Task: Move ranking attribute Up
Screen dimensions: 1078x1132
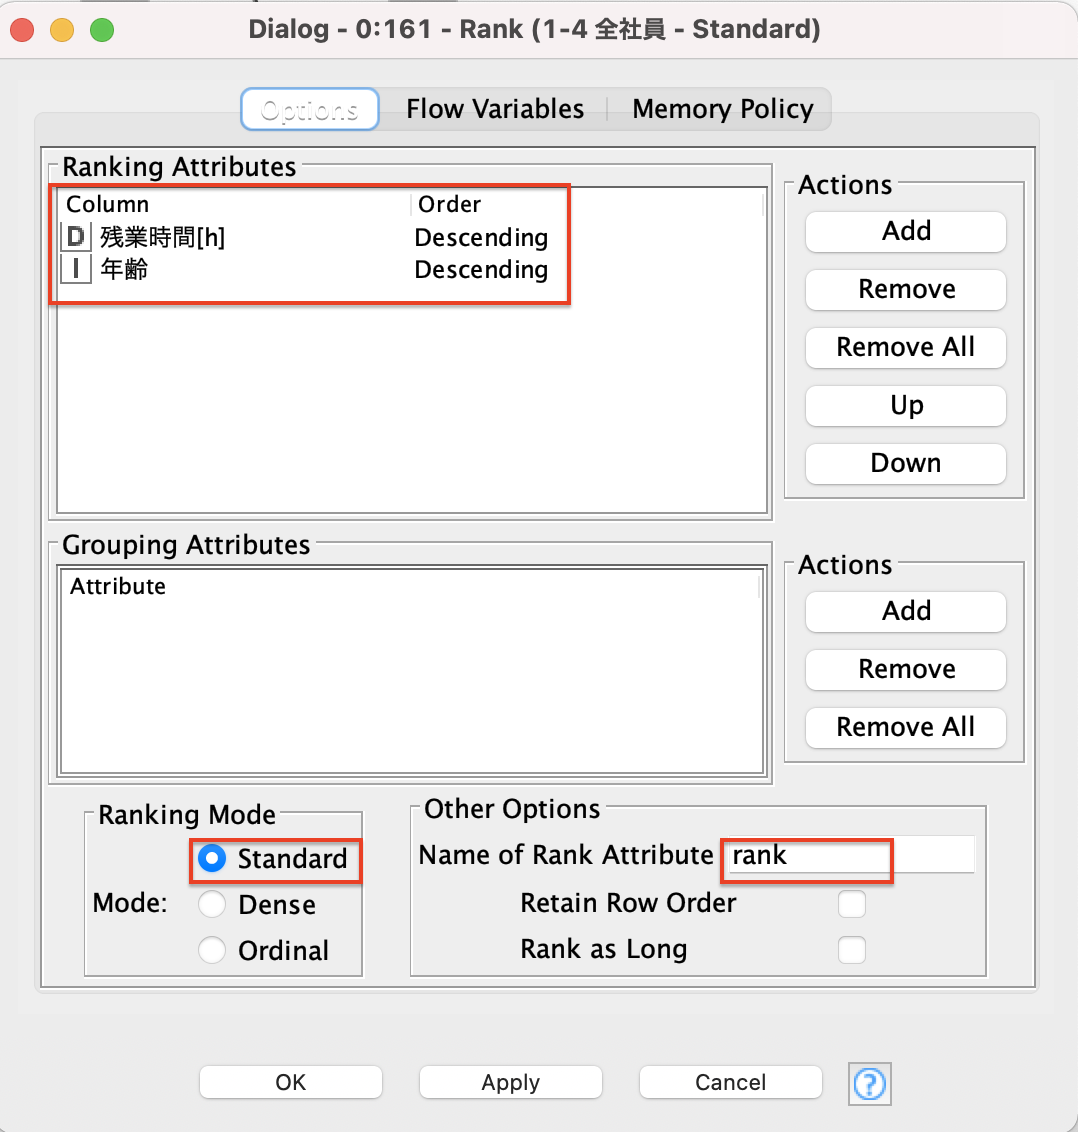Action: point(906,405)
